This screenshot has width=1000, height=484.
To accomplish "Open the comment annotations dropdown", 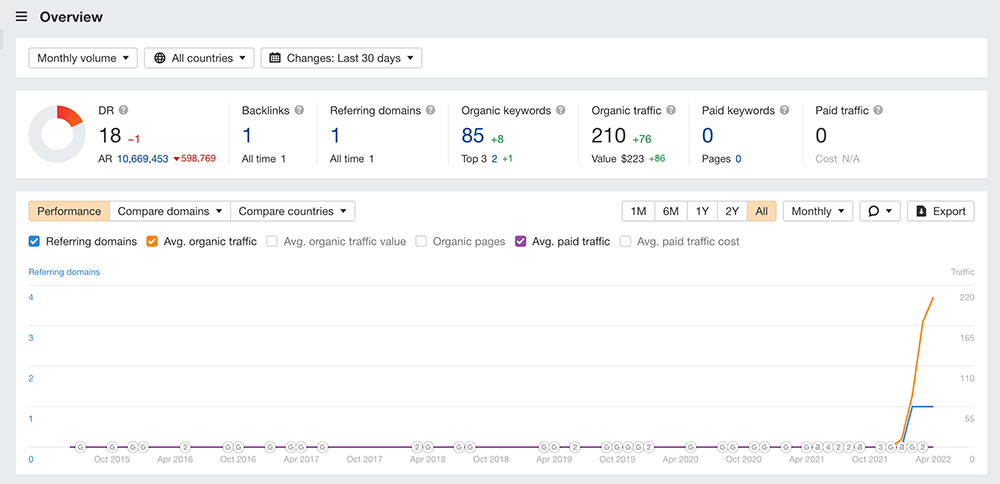I will (880, 211).
